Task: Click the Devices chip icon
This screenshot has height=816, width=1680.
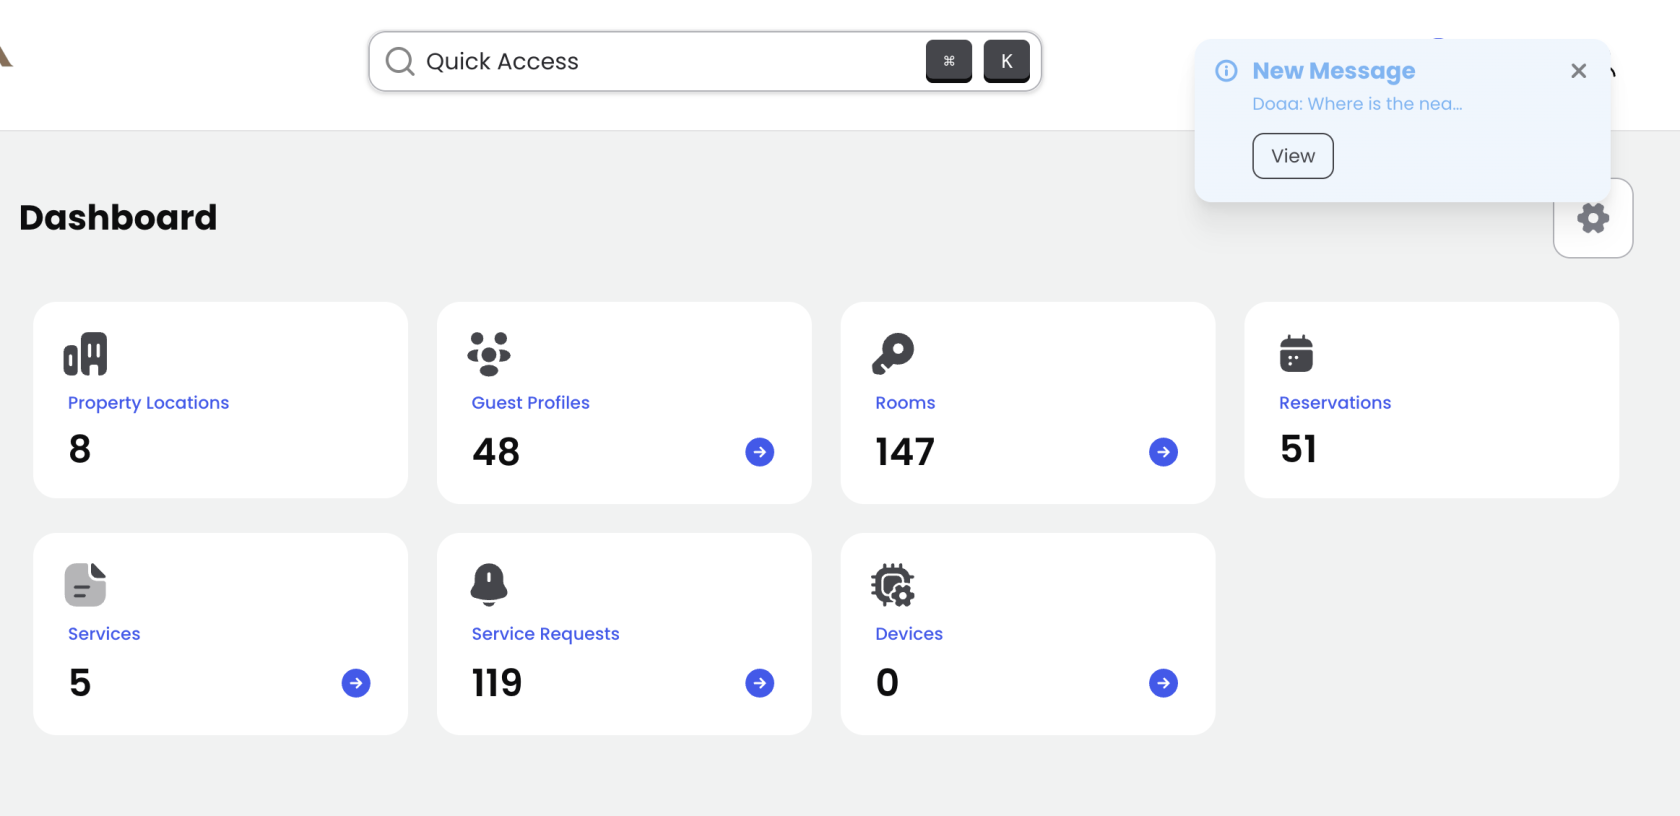Action: click(893, 585)
